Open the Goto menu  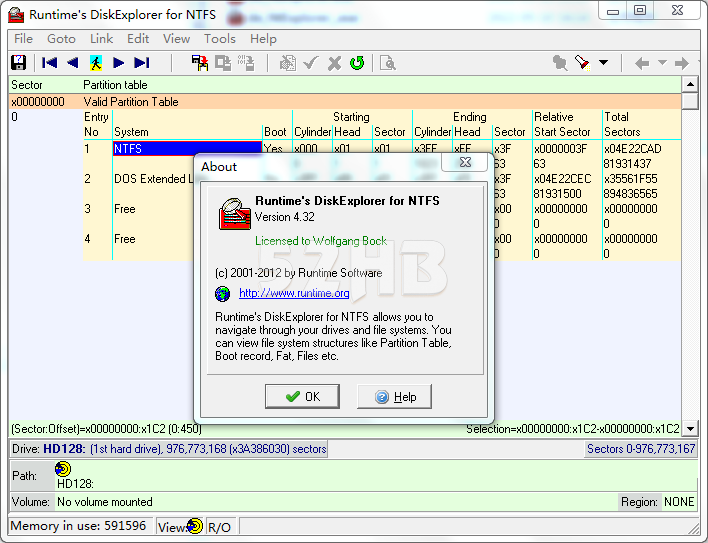[61, 39]
